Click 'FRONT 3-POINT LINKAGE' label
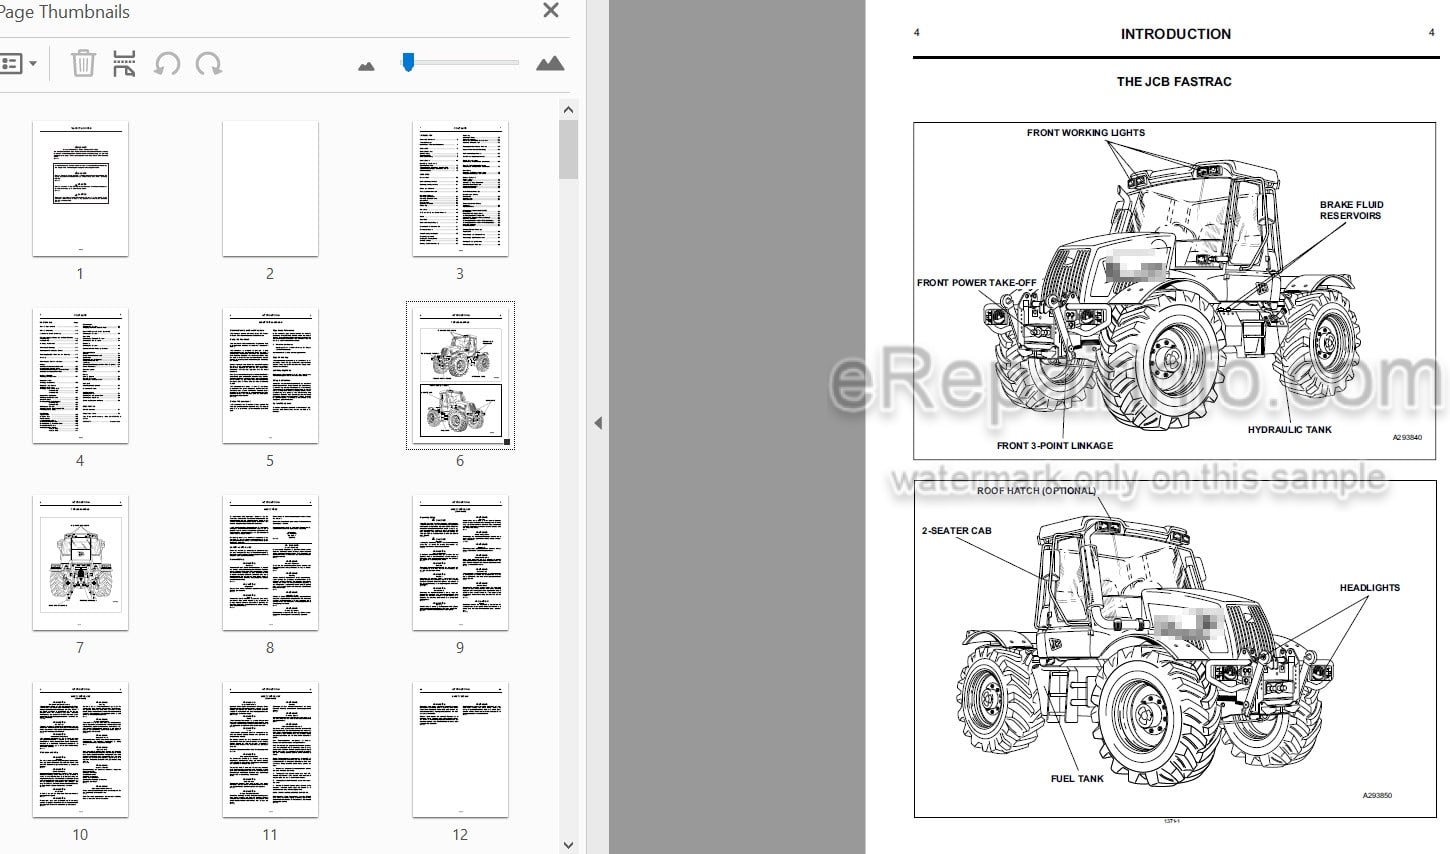This screenshot has height=854, width=1450. (1054, 446)
